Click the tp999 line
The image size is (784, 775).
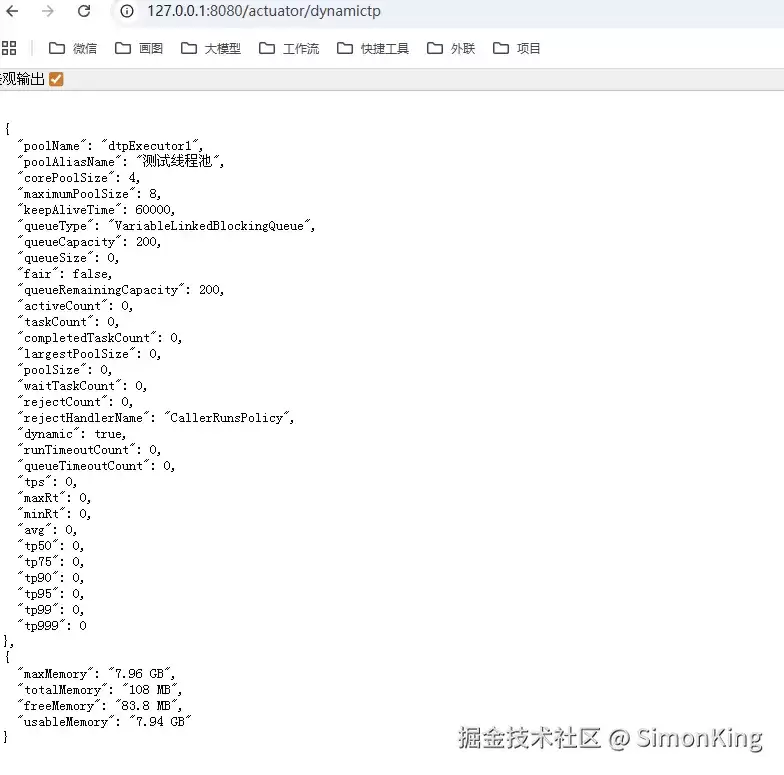tap(52, 626)
